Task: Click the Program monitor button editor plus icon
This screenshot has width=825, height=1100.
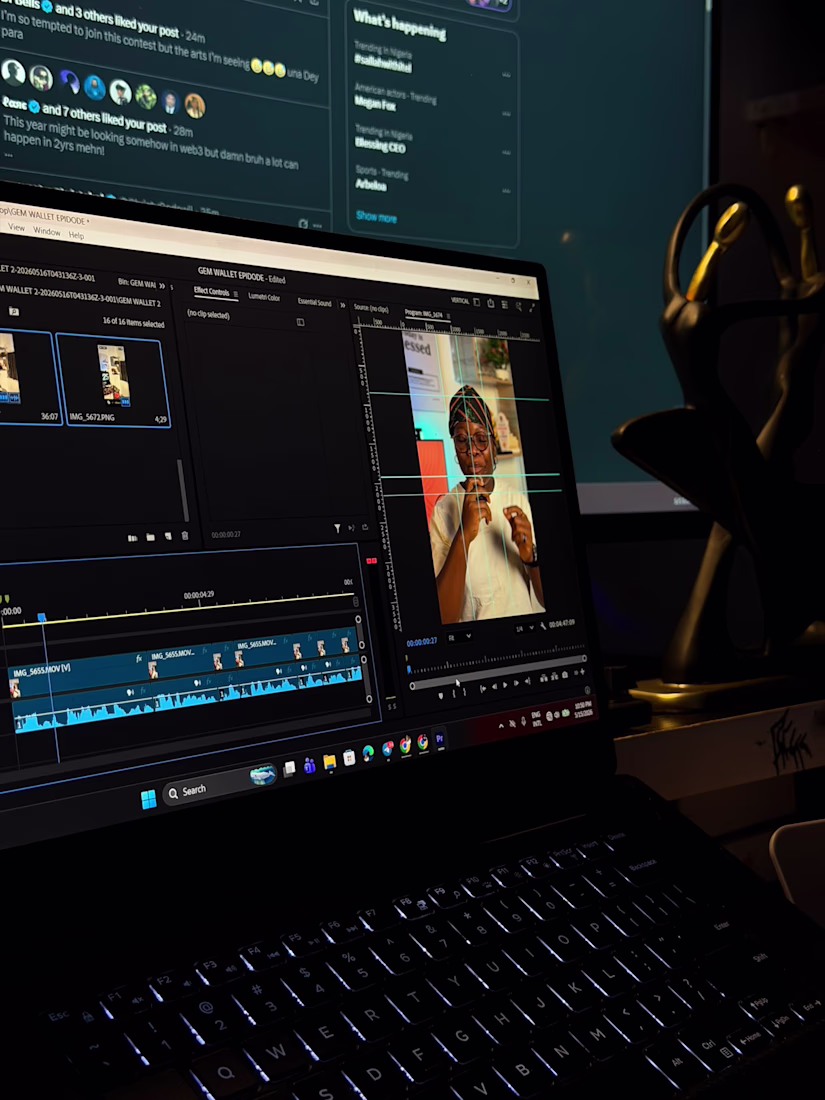Action: (582, 671)
